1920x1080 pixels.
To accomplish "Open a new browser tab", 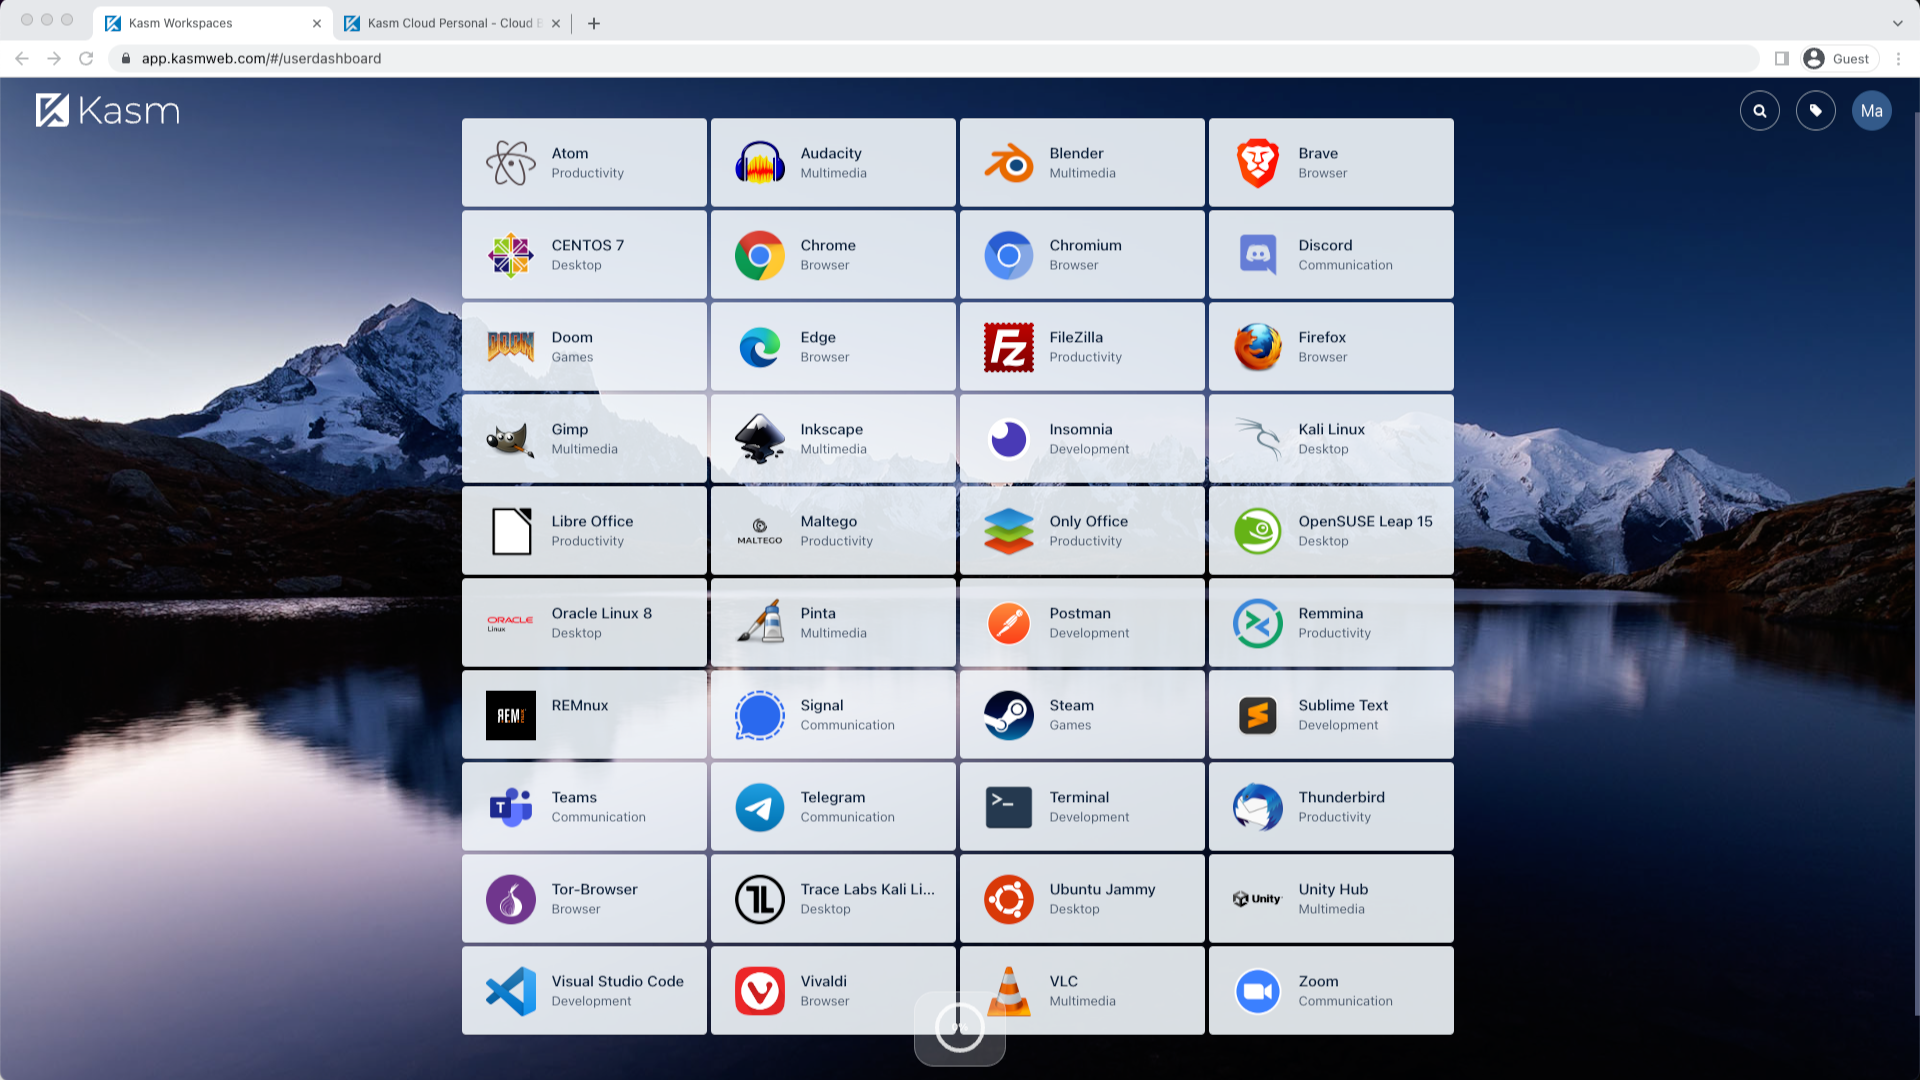I will (594, 23).
